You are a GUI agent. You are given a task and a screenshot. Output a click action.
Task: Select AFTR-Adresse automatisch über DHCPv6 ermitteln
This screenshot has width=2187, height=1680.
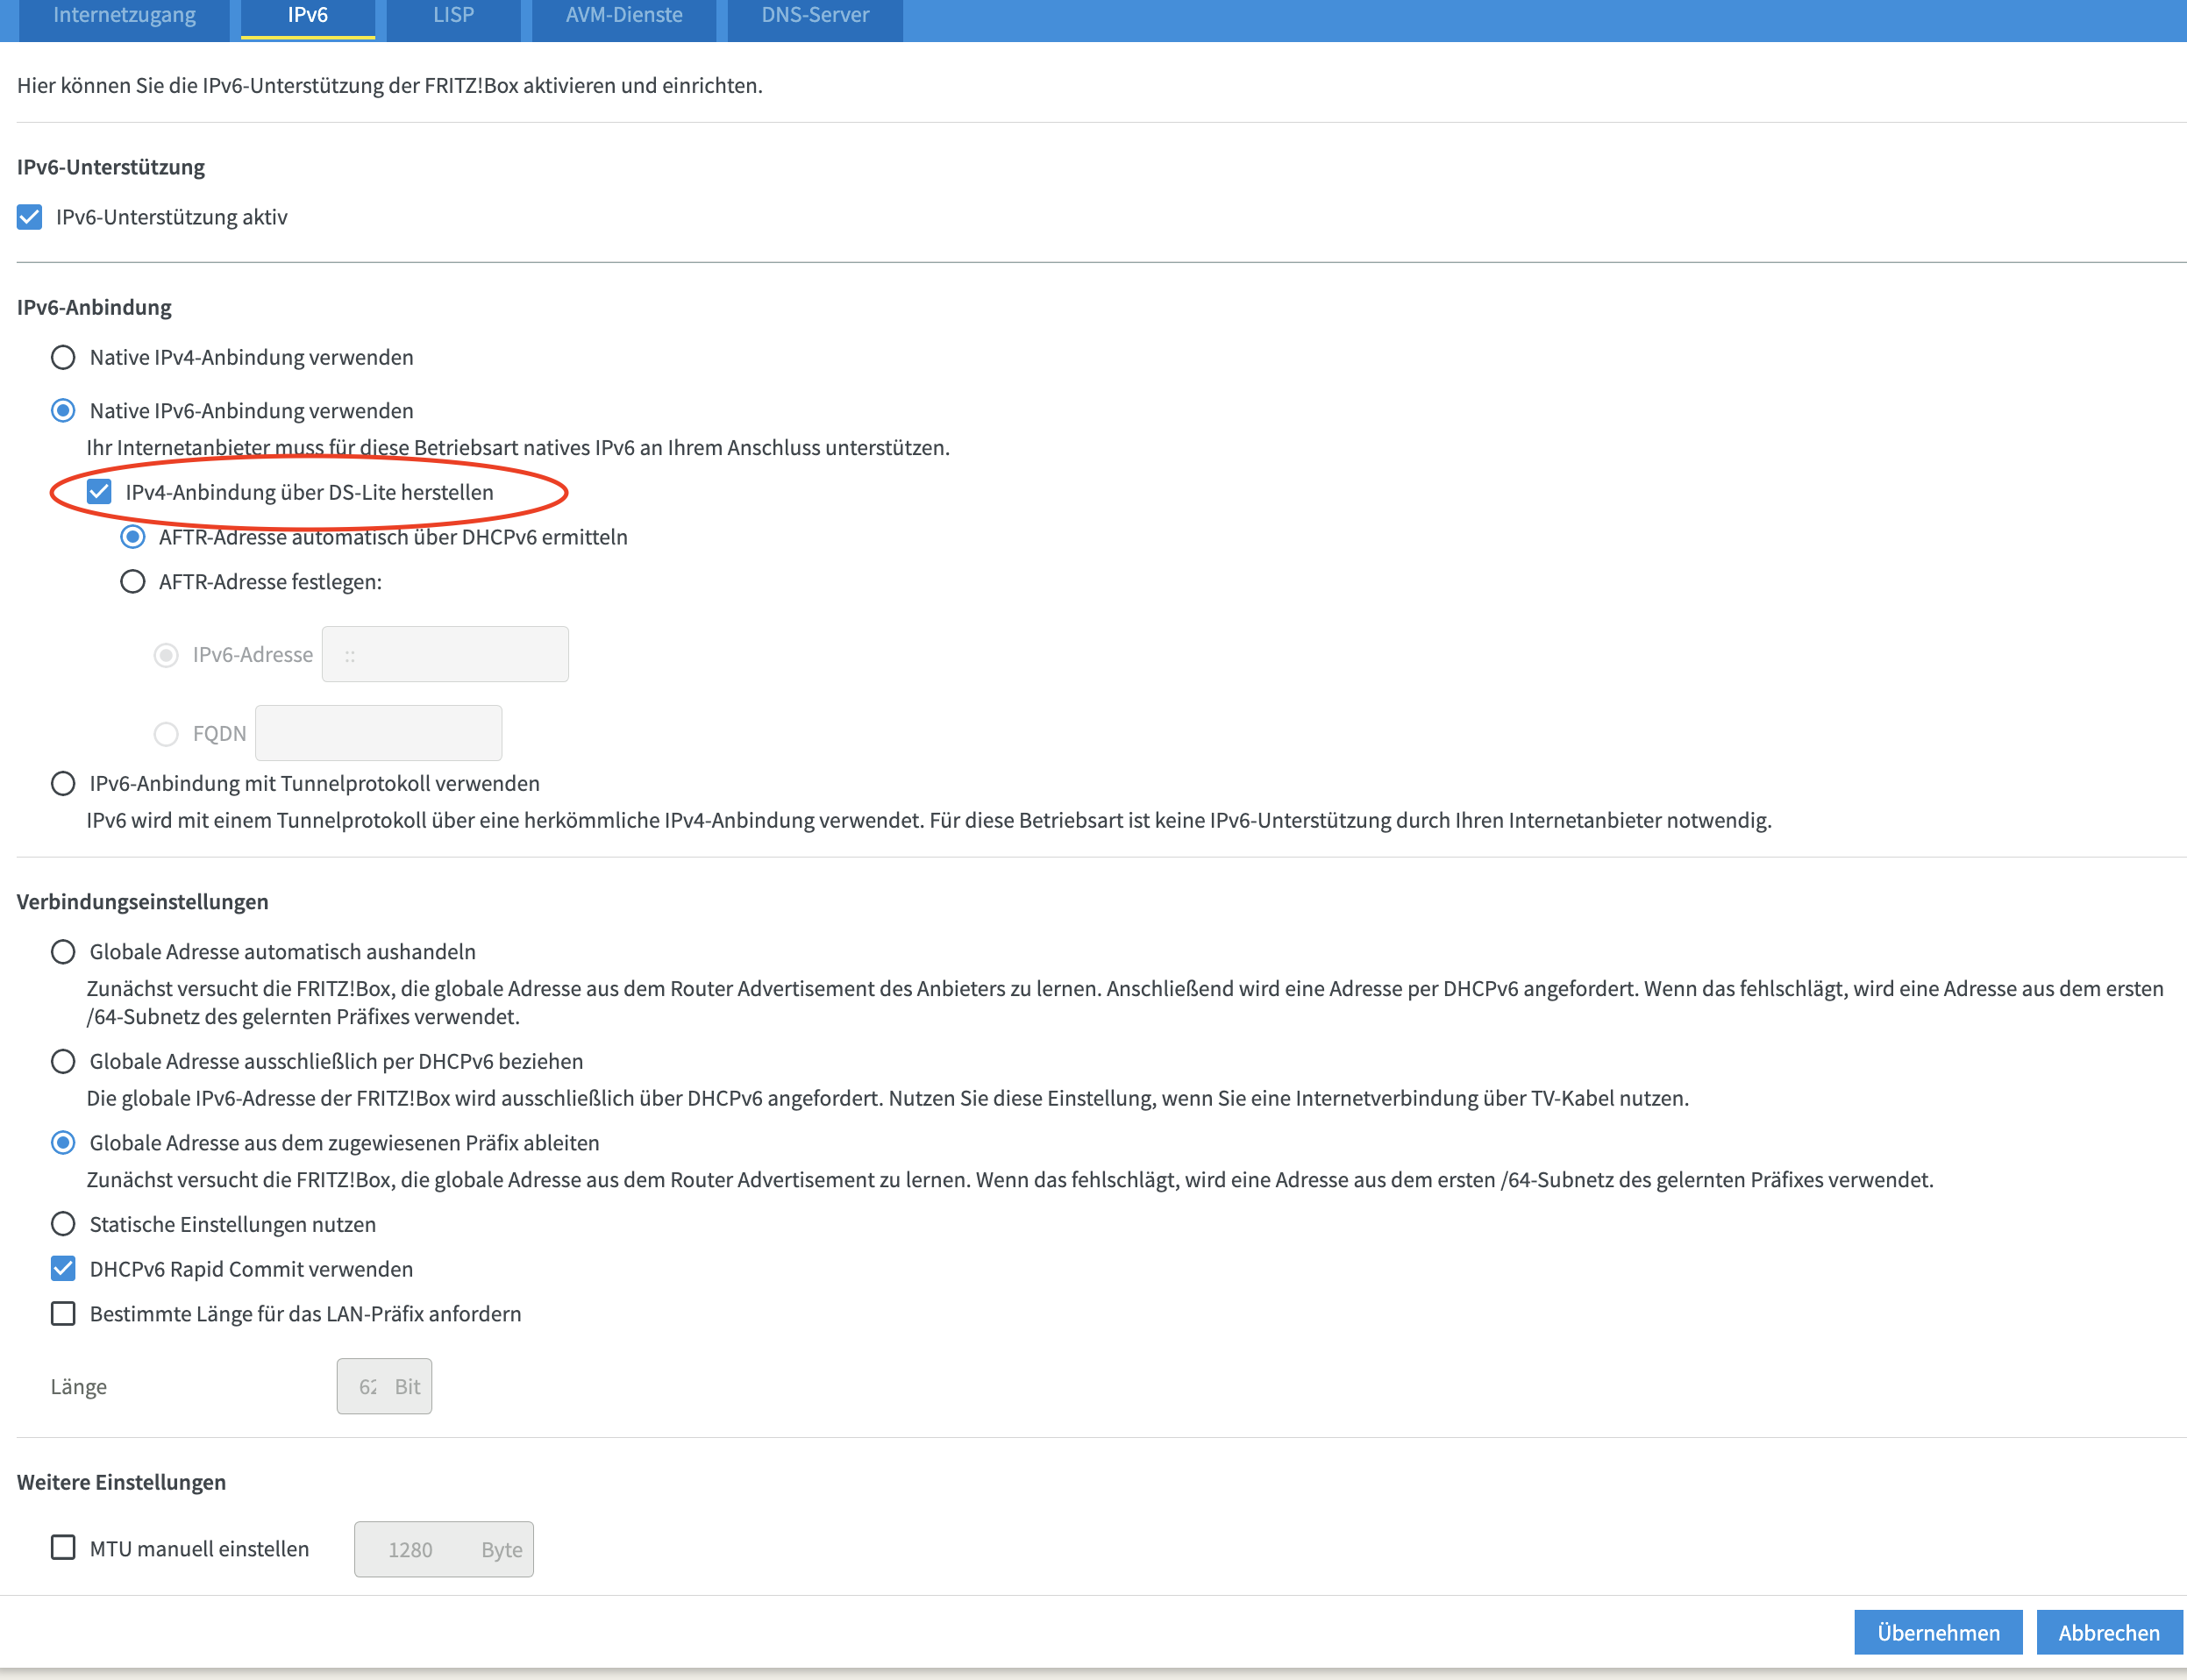(132, 537)
